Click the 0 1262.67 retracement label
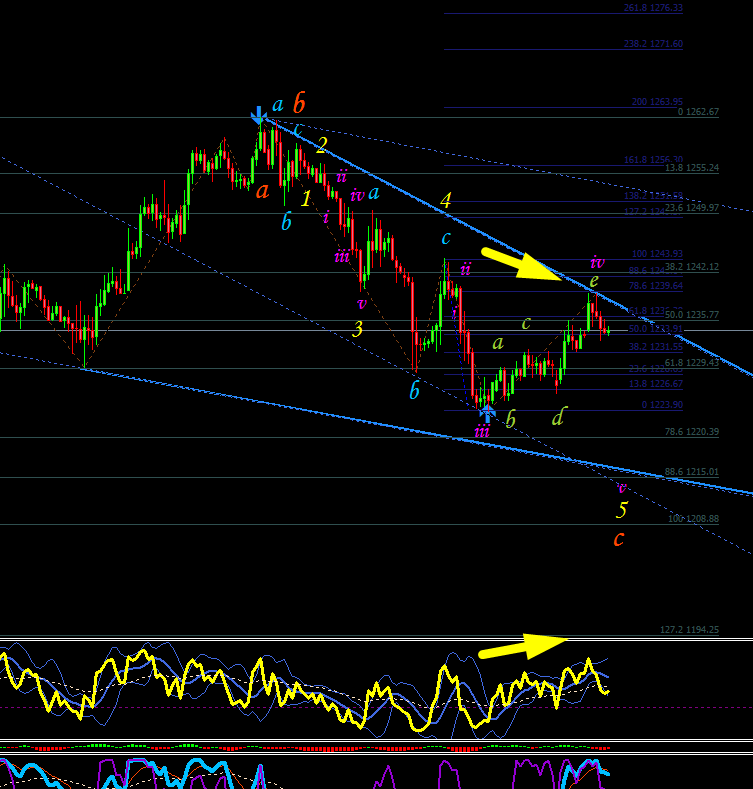Screen dimensions: 753x789 (698, 112)
